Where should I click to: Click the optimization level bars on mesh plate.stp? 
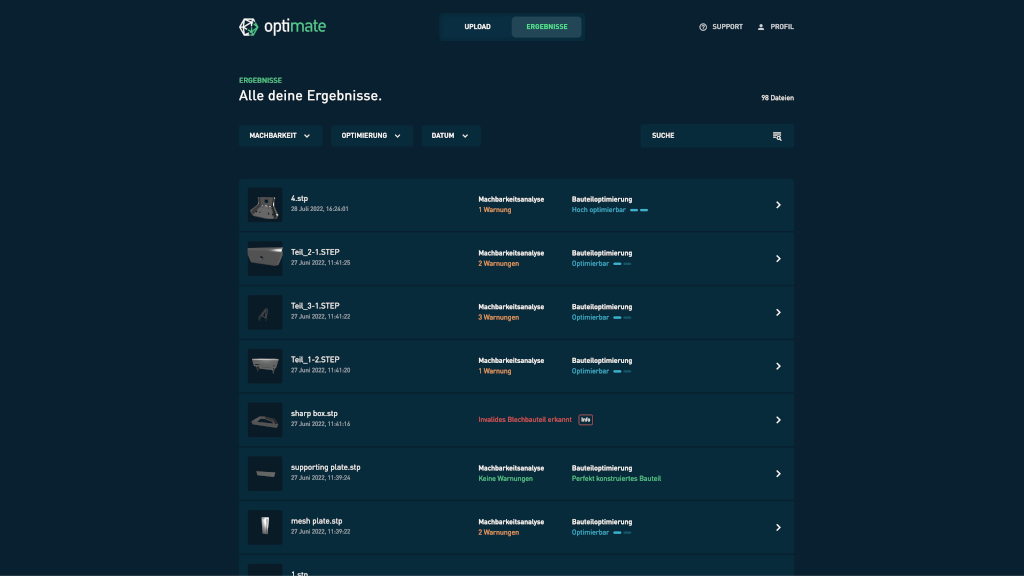coord(622,533)
